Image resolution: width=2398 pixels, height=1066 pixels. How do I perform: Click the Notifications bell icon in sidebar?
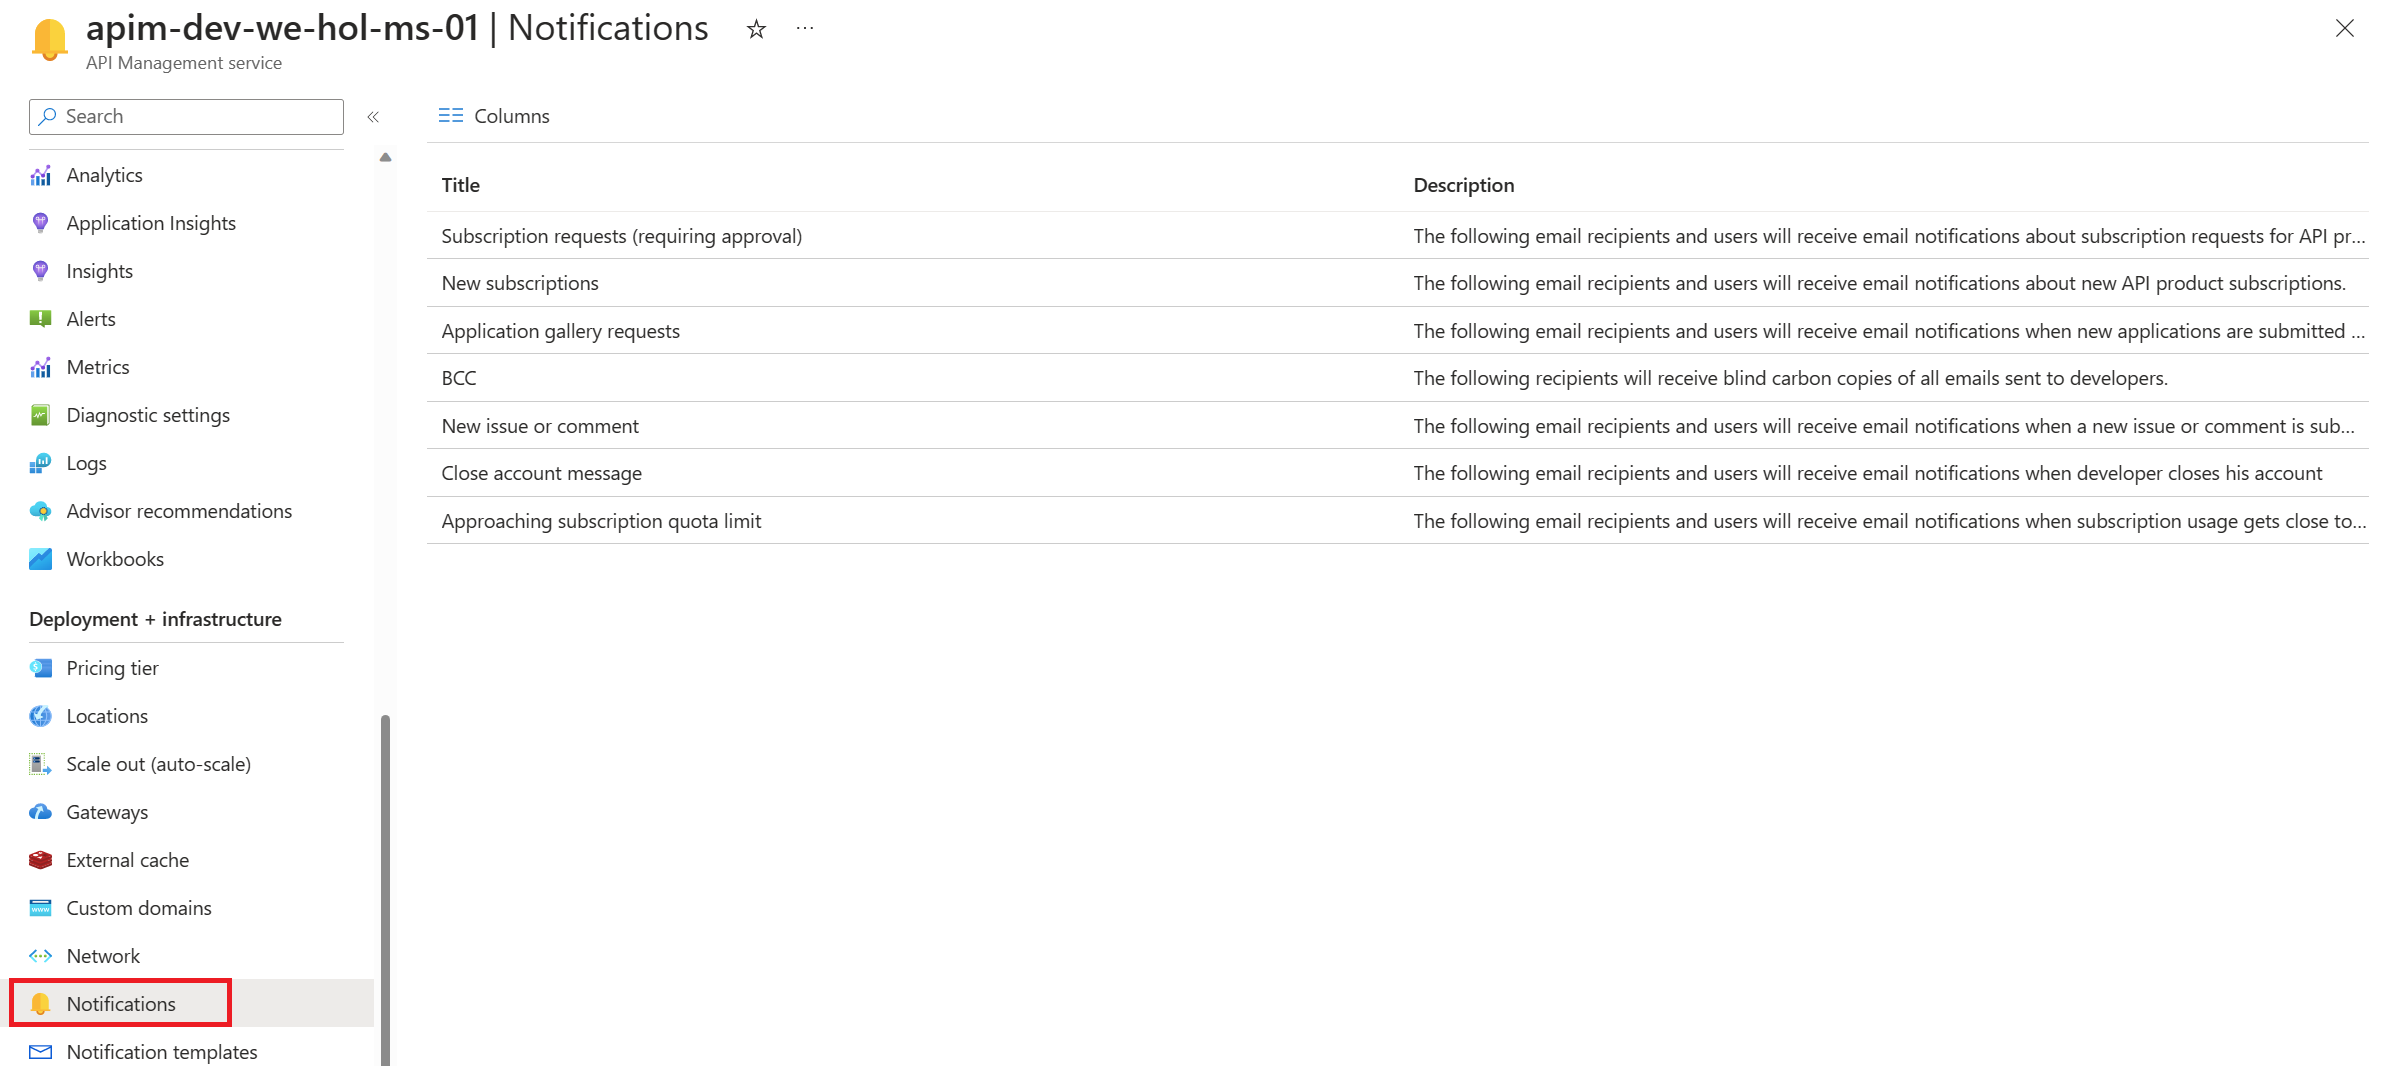(40, 1004)
